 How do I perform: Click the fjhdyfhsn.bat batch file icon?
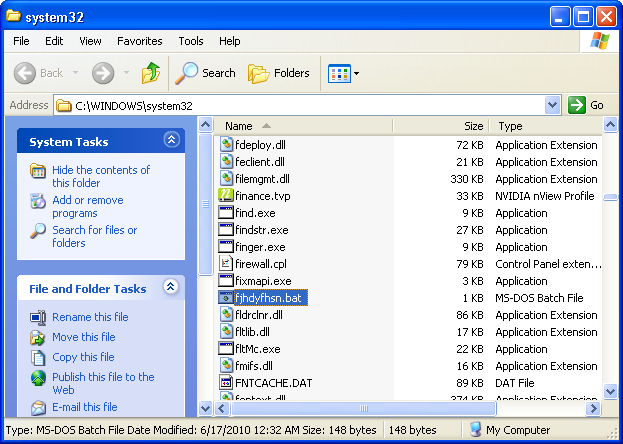[226, 298]
